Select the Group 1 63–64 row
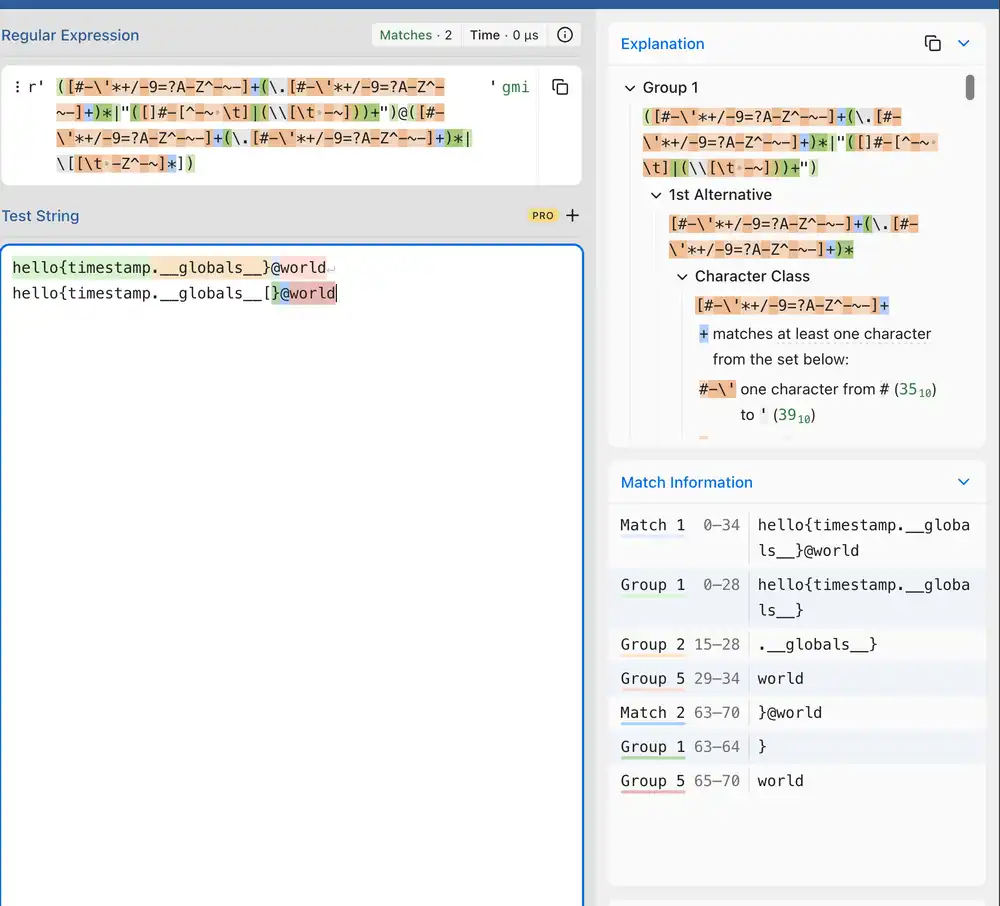This screenshot has width=1000, height=906. pyautogui.click(x=797, y=747)
